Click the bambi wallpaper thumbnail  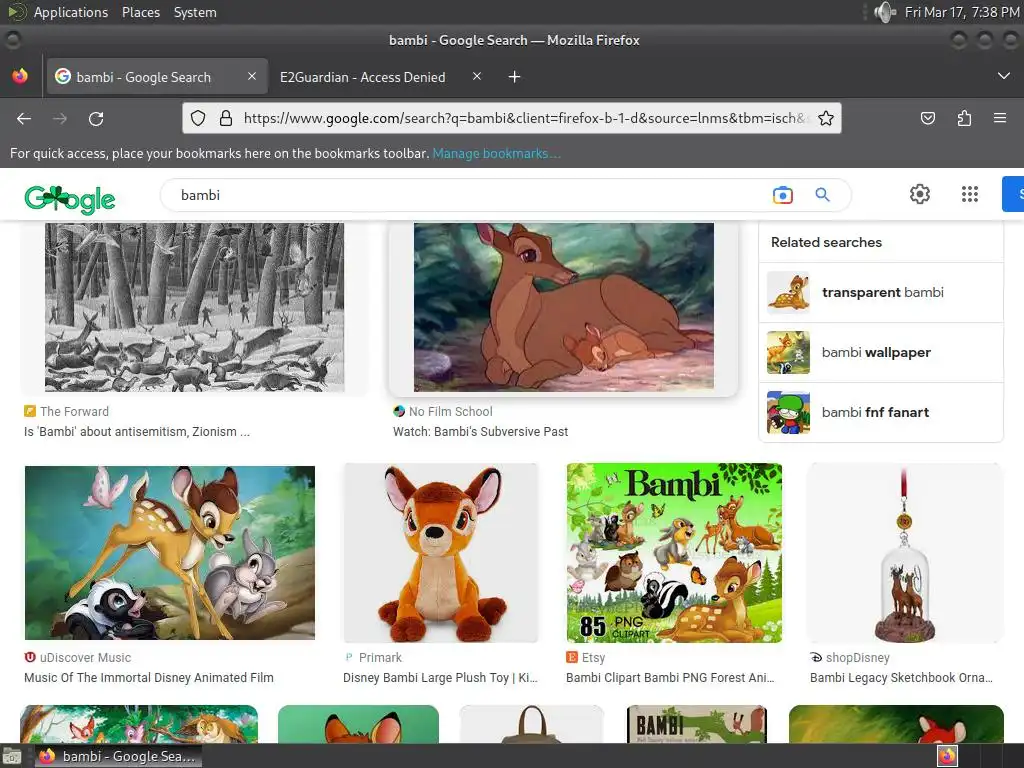pyautogui.click(x=788, y=353)
